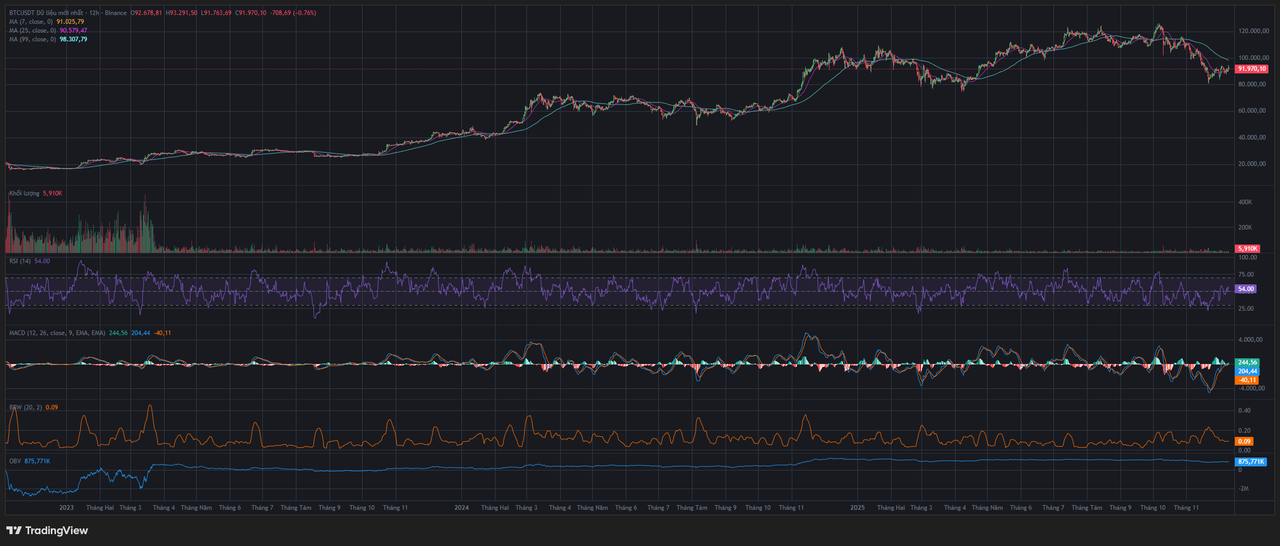Viewport: 1280px width, 546px height.
Task: Click the orange 0.09 BBW axis label
Action: (x=1244, y=441)
